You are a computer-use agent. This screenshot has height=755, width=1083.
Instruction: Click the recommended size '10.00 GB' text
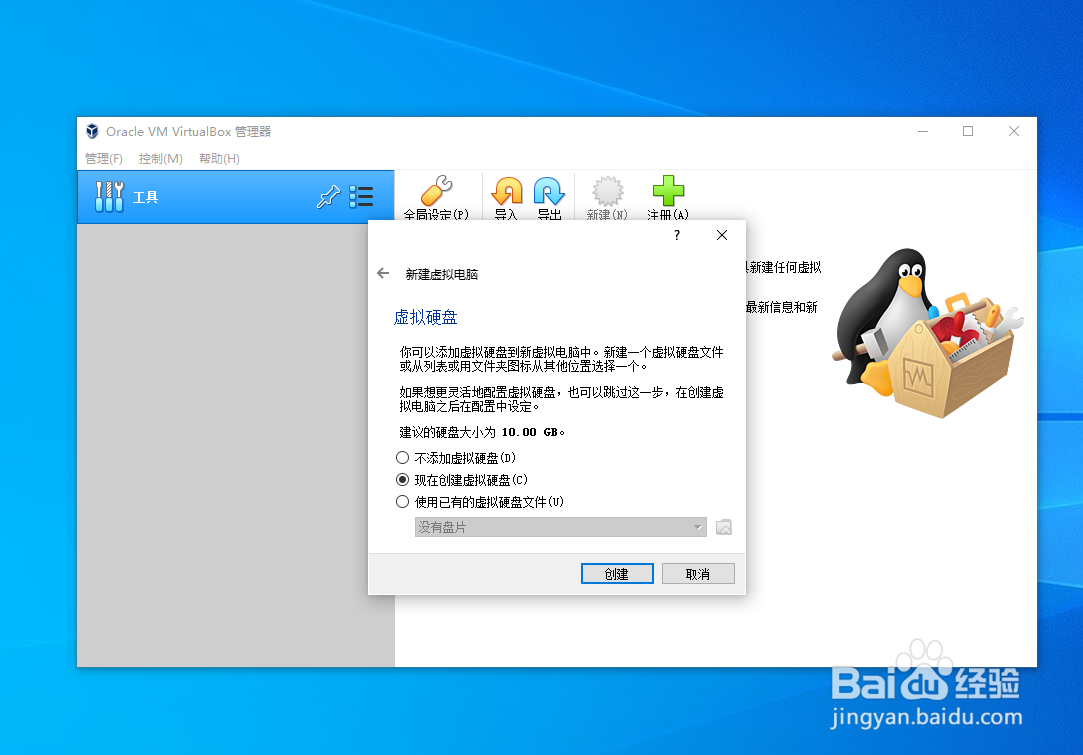(530, 432)
